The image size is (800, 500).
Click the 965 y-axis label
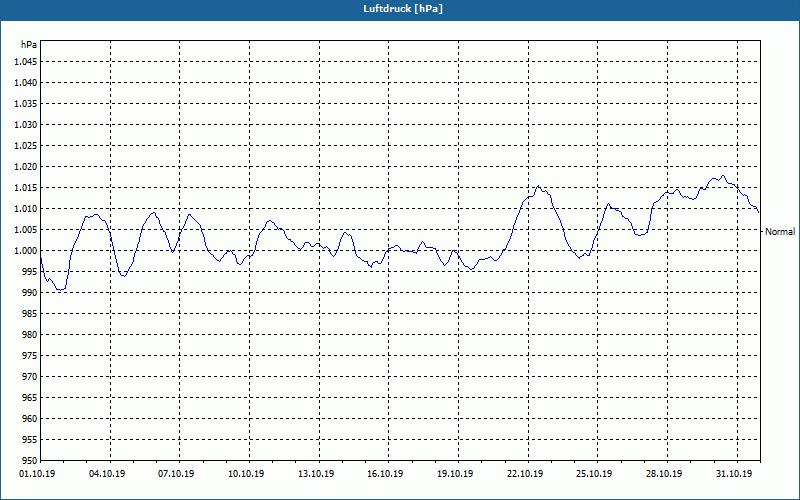coord(30,398)
